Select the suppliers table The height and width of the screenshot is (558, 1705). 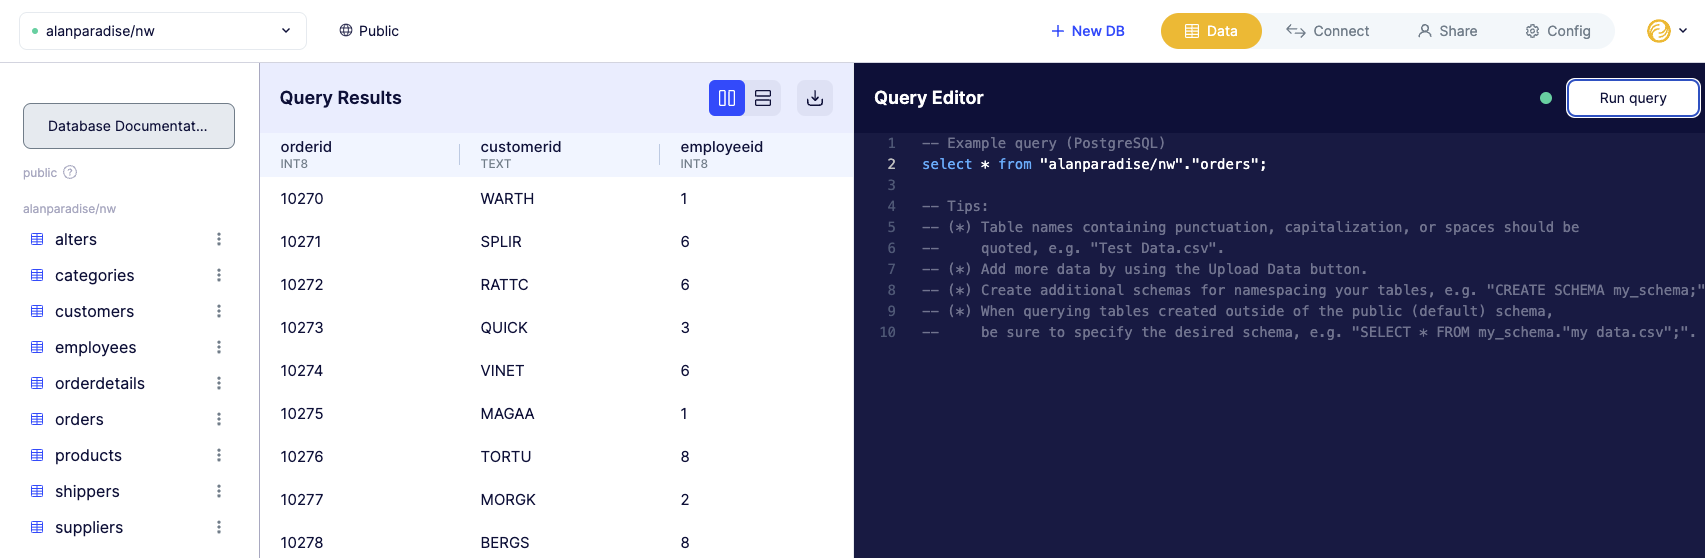tap(89, 527)
